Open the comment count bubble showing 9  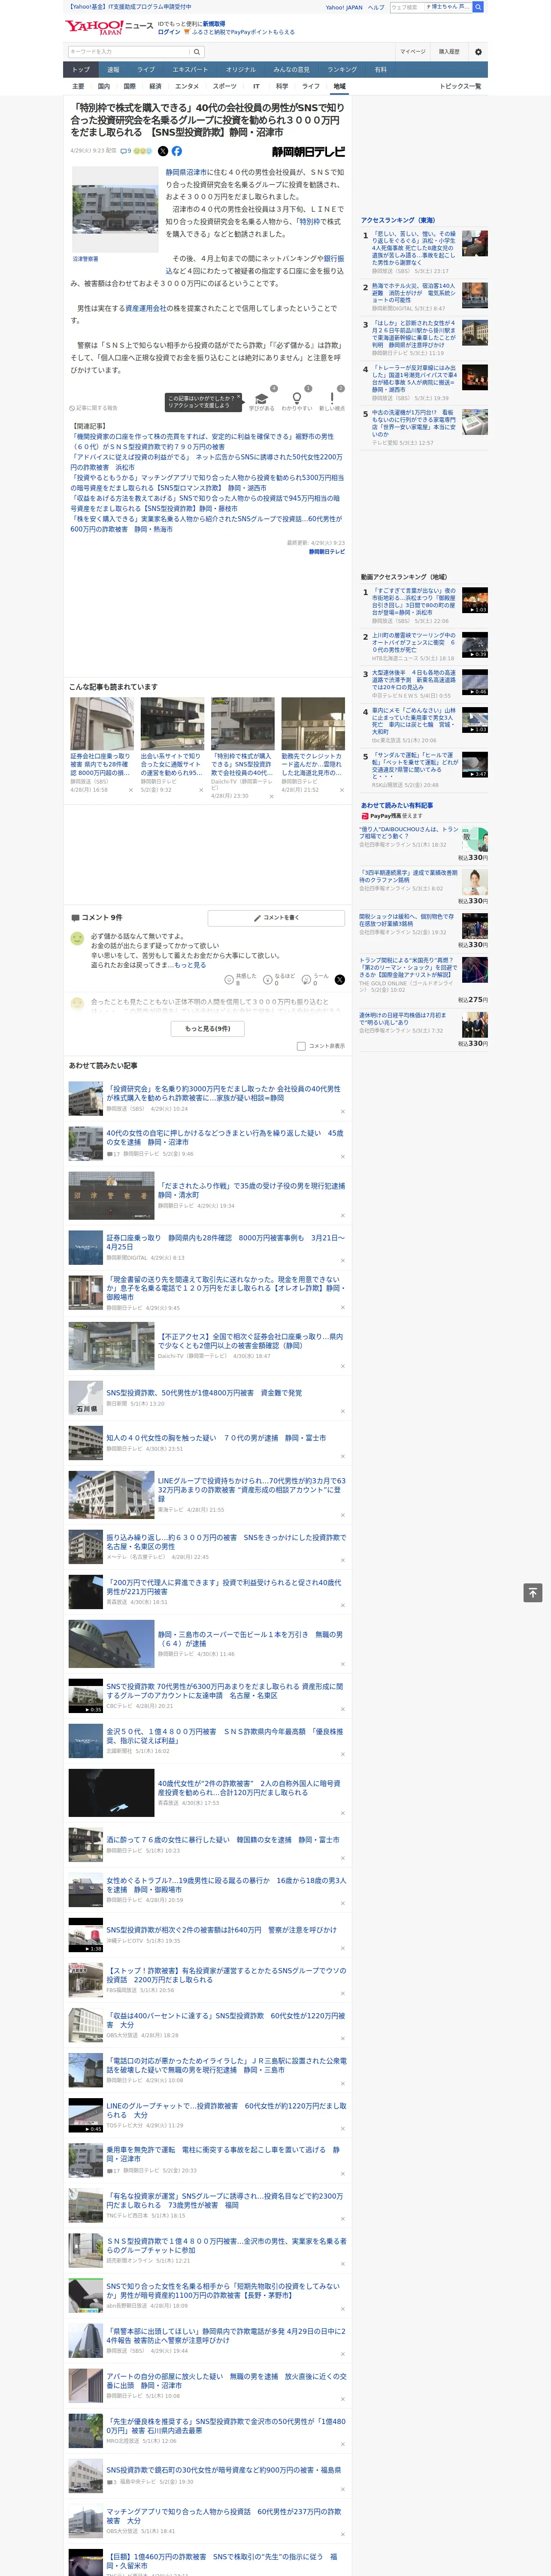[126, 151]
